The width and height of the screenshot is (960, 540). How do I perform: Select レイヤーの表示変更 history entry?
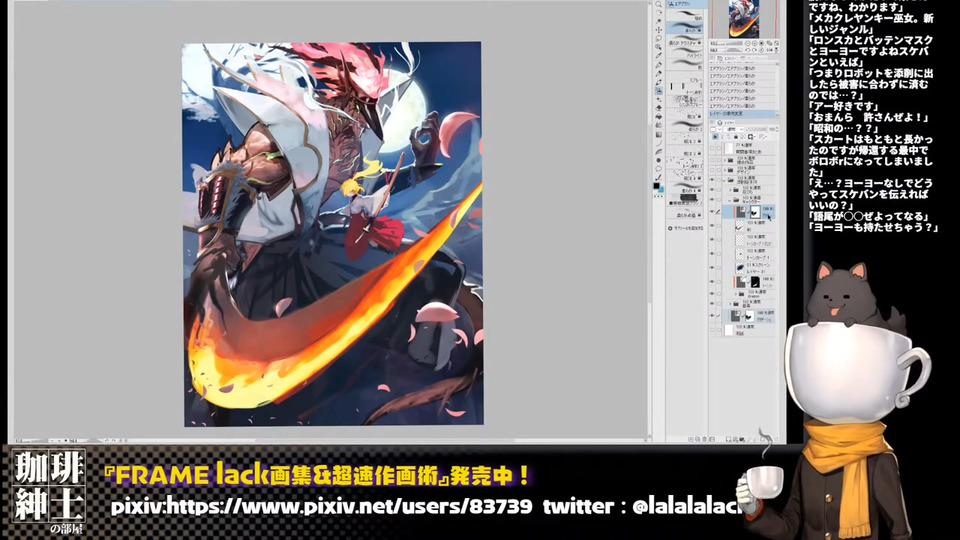click(x=743, y=114)
